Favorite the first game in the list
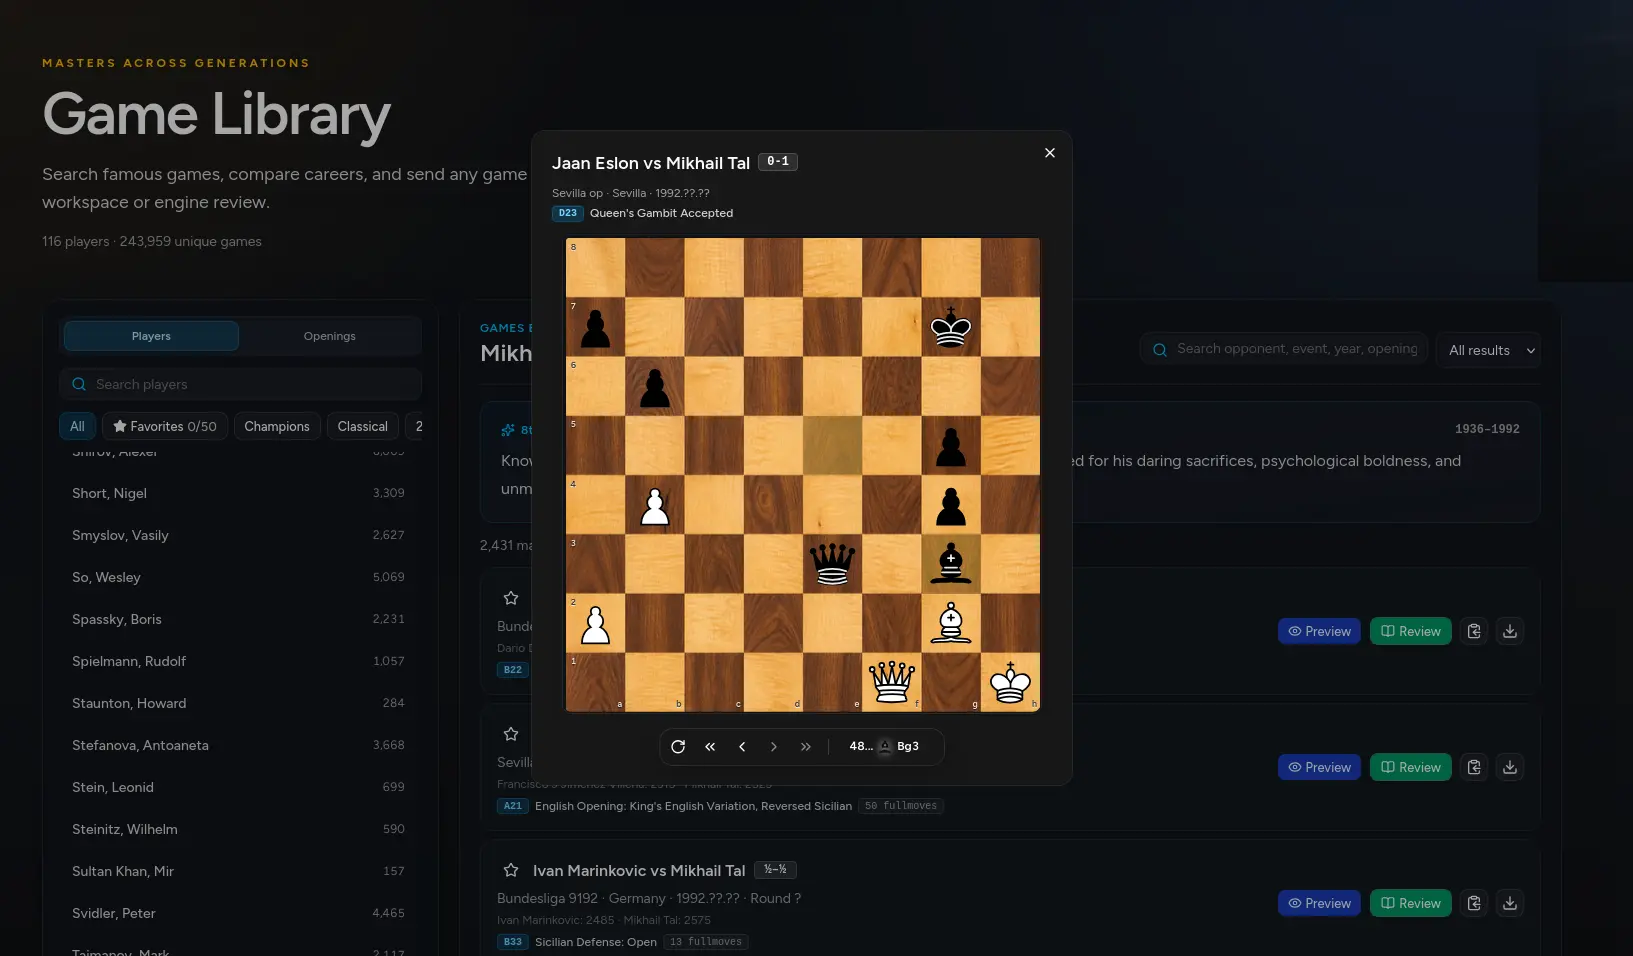 pyautogui.click(x=511, y=598)
